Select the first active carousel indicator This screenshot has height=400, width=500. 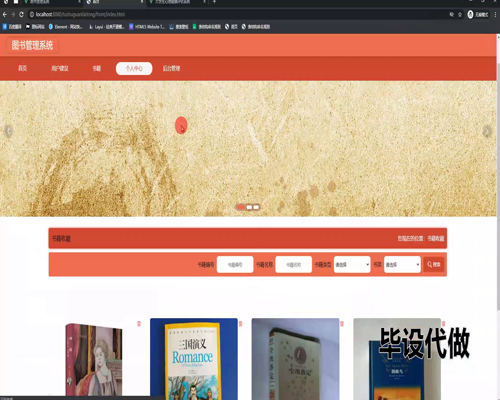pos(241,207)
